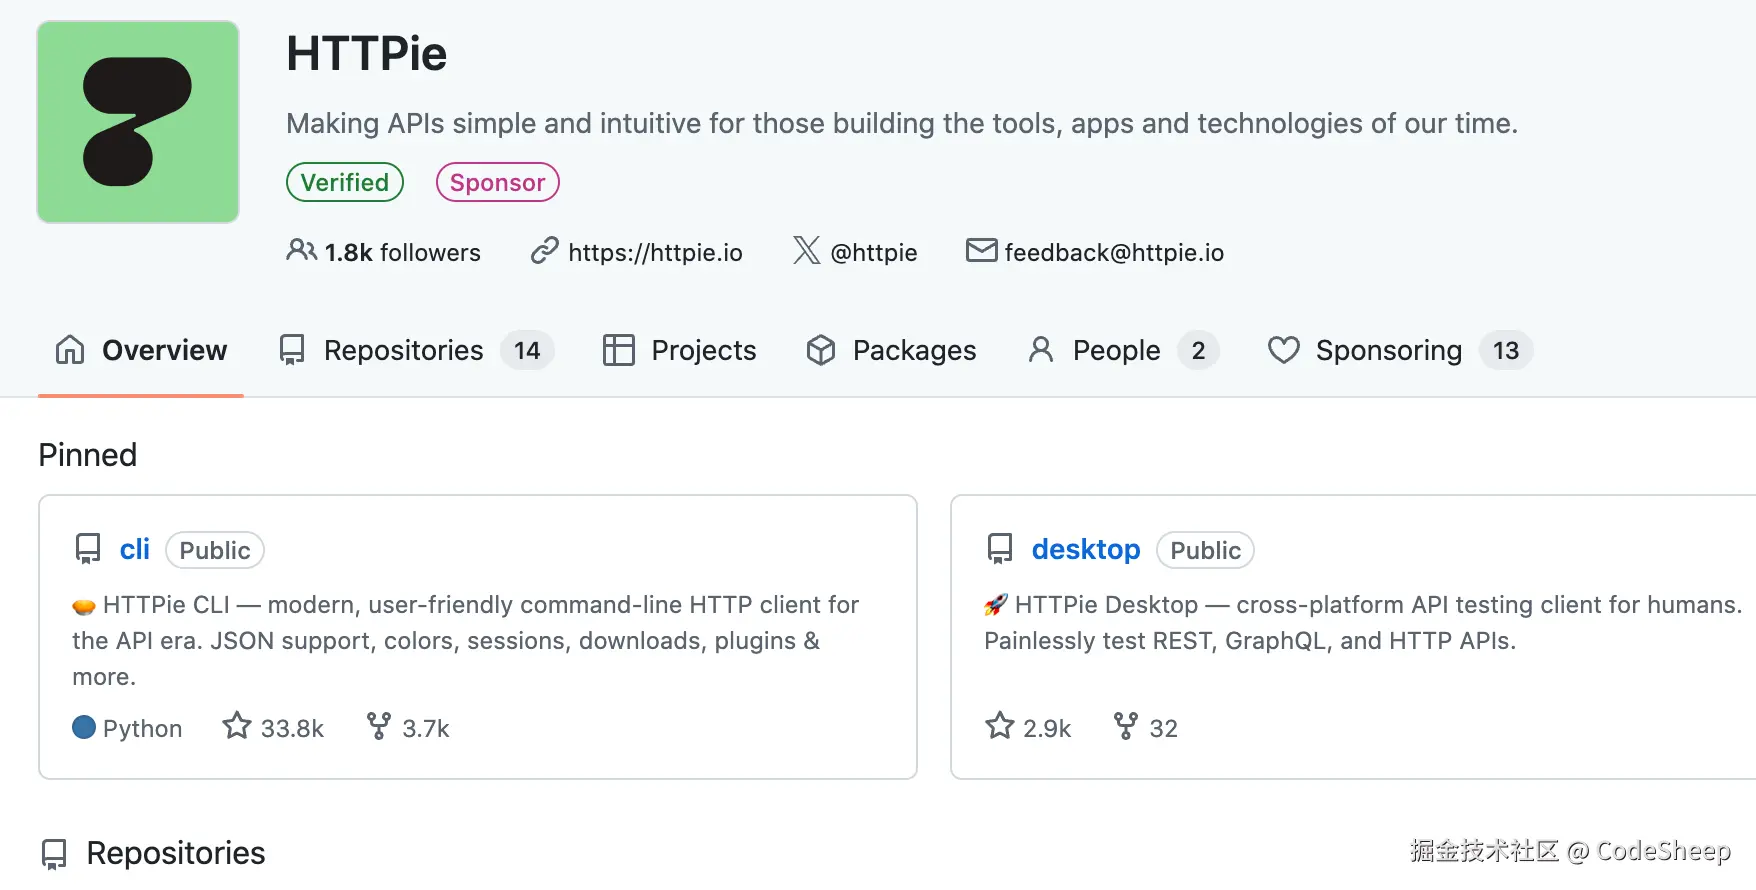Click the star icon on cli repo
Viewport: 1756px width, 890px height.
point(237,725)
